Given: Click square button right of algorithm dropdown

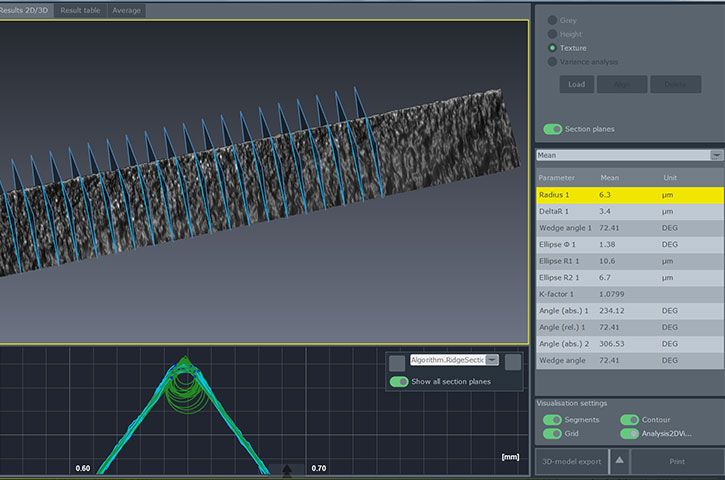Looking at the screenshot, I should (x=513, y=362).
